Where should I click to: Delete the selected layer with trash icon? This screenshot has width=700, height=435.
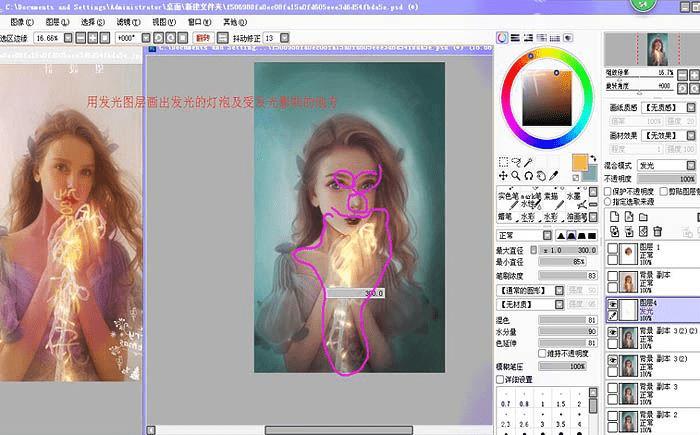point(658,231)
